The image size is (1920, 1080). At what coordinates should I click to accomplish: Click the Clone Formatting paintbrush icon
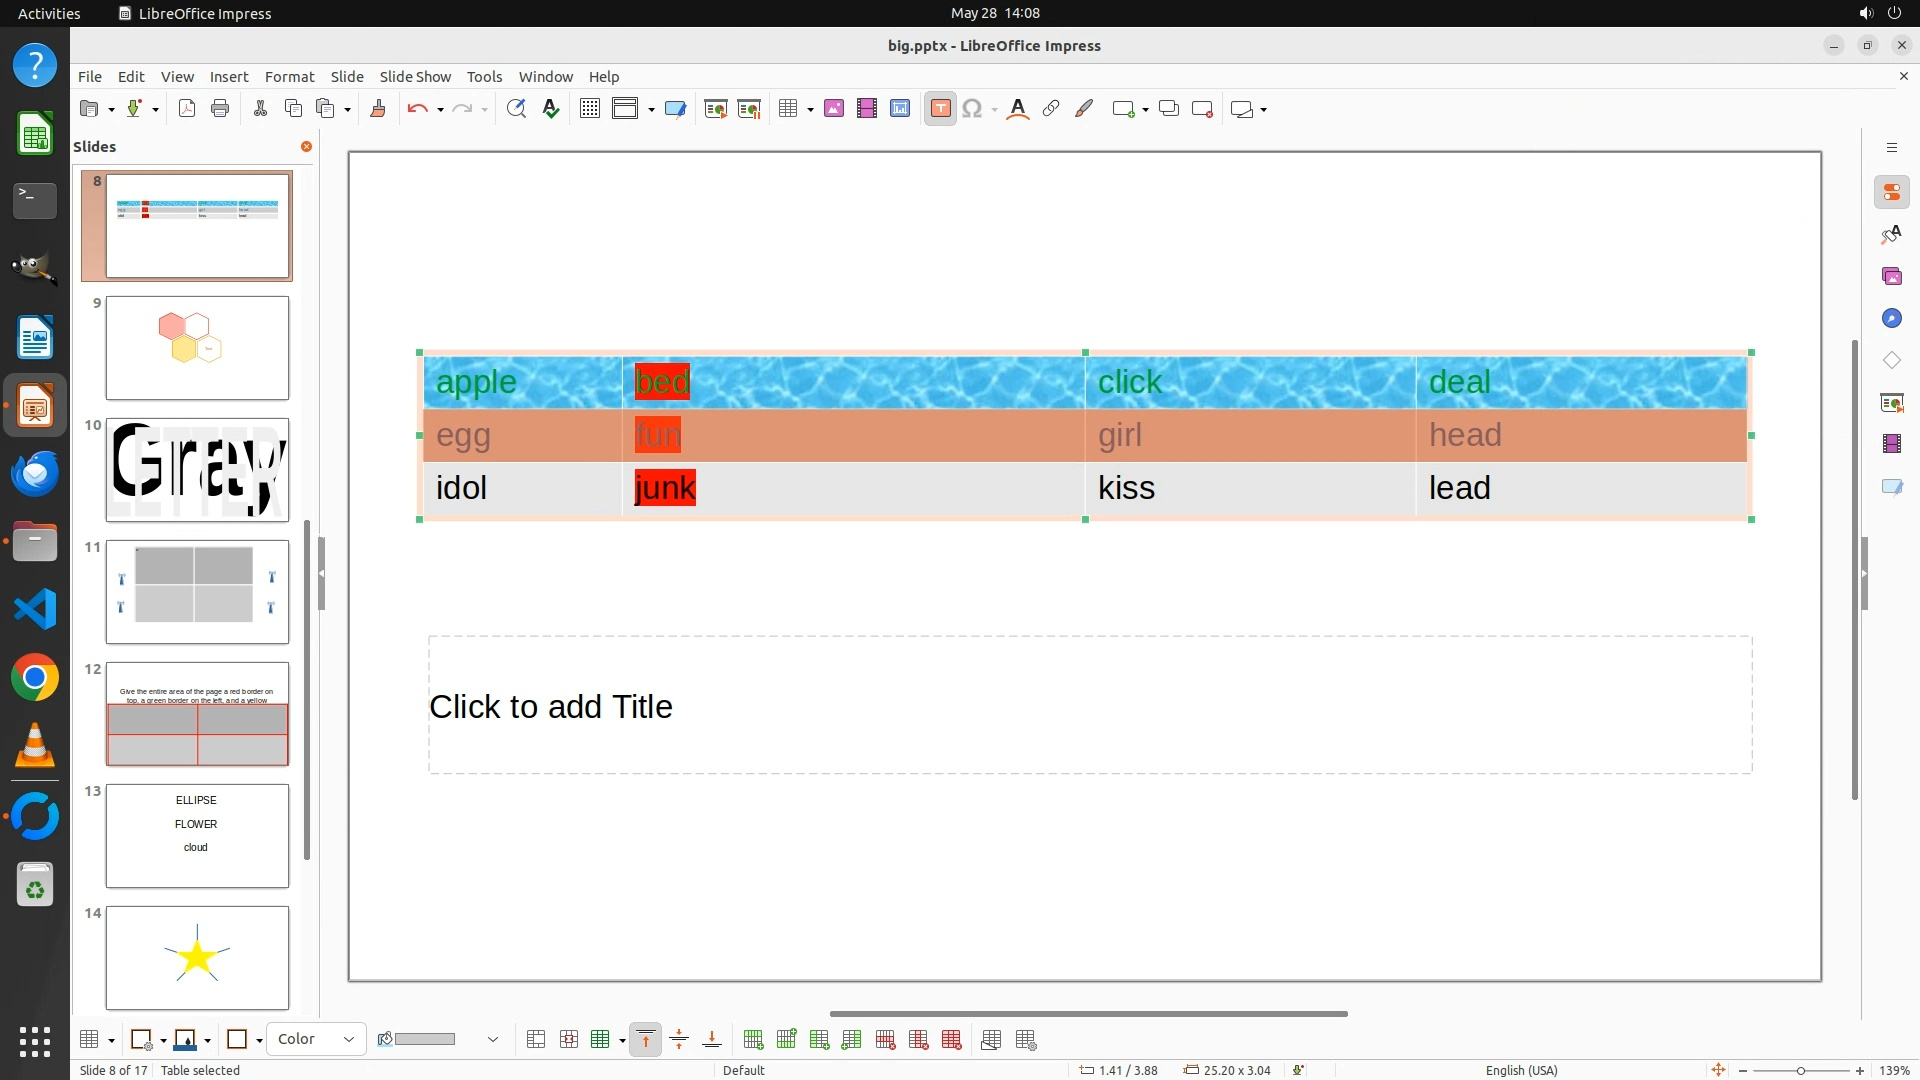[x=378, y=109]
